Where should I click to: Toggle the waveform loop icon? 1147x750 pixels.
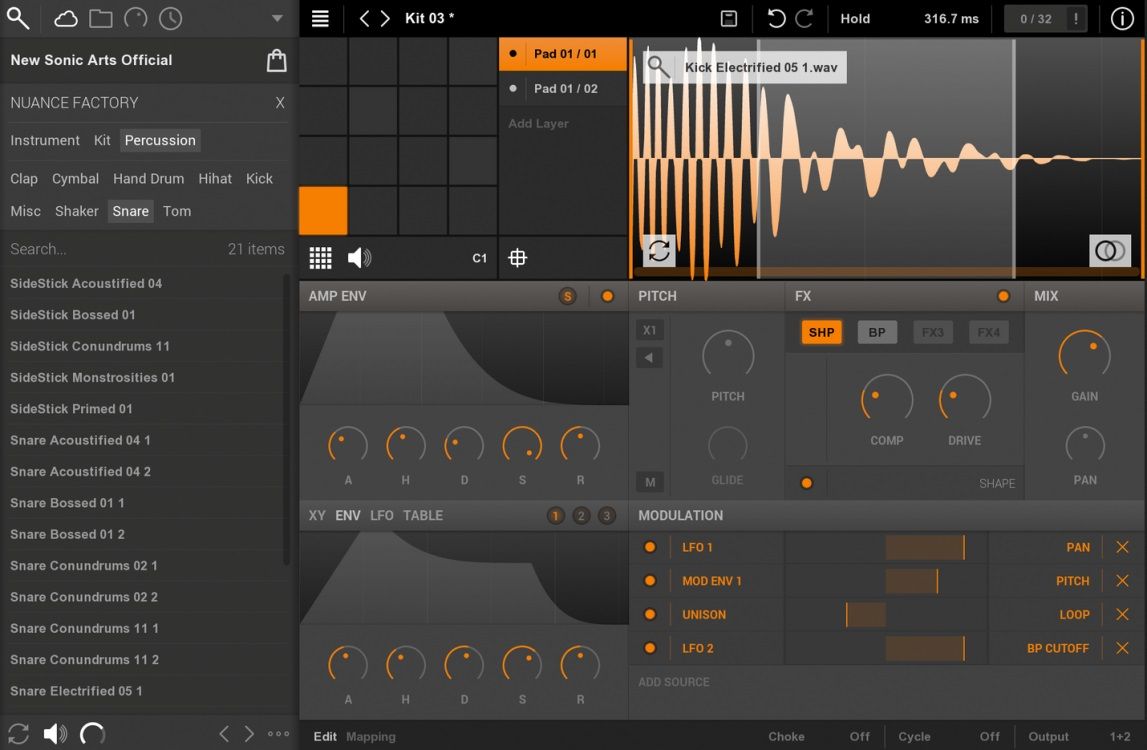pyautogui.click(x=658, y=251)
